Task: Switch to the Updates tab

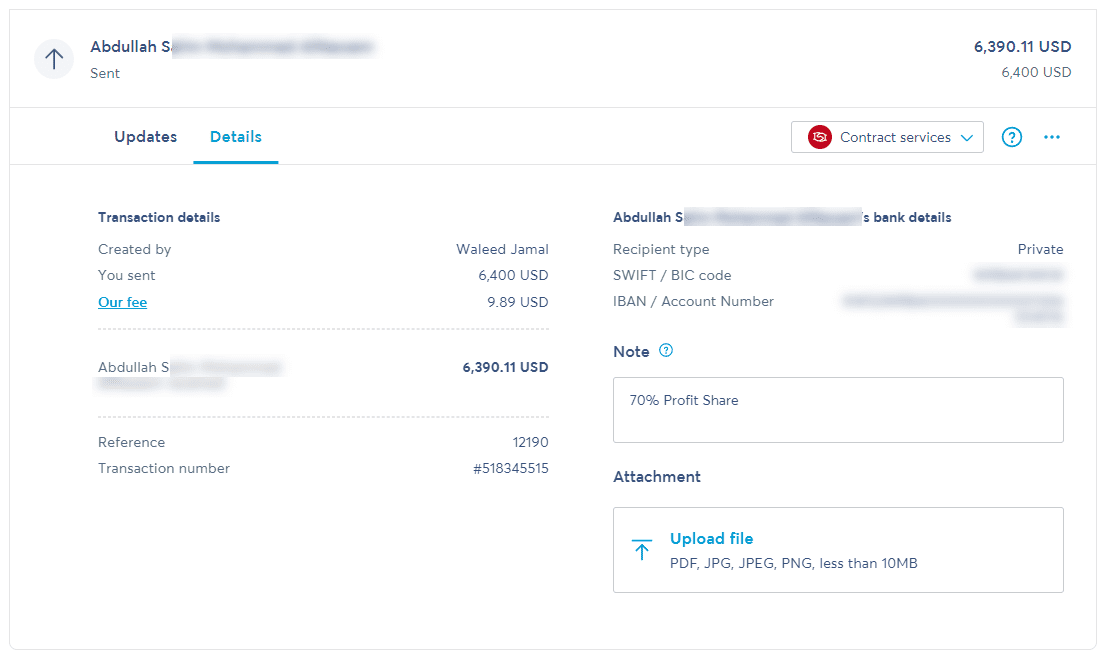Action: (x=146, y=136)
